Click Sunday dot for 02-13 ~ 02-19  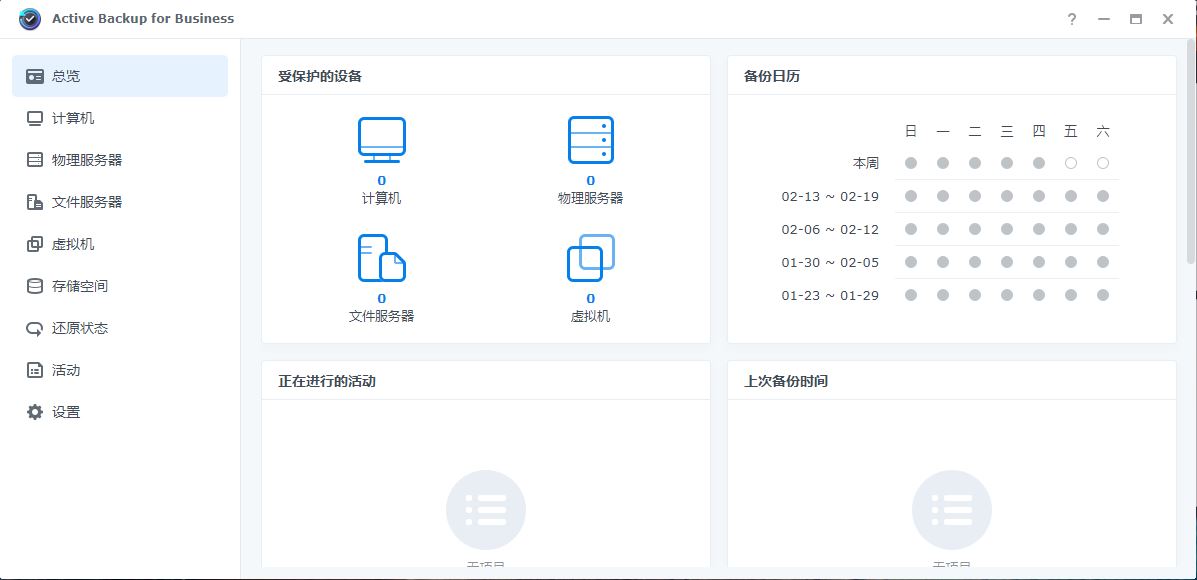tap(911, 196)
